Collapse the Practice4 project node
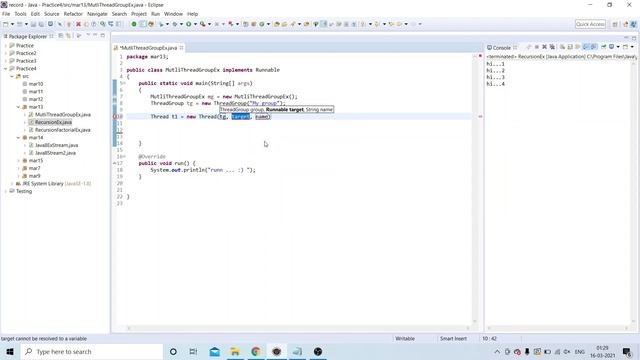Image resolution: width=640 pixels, height=360 pixels. (x=5, y=69)
